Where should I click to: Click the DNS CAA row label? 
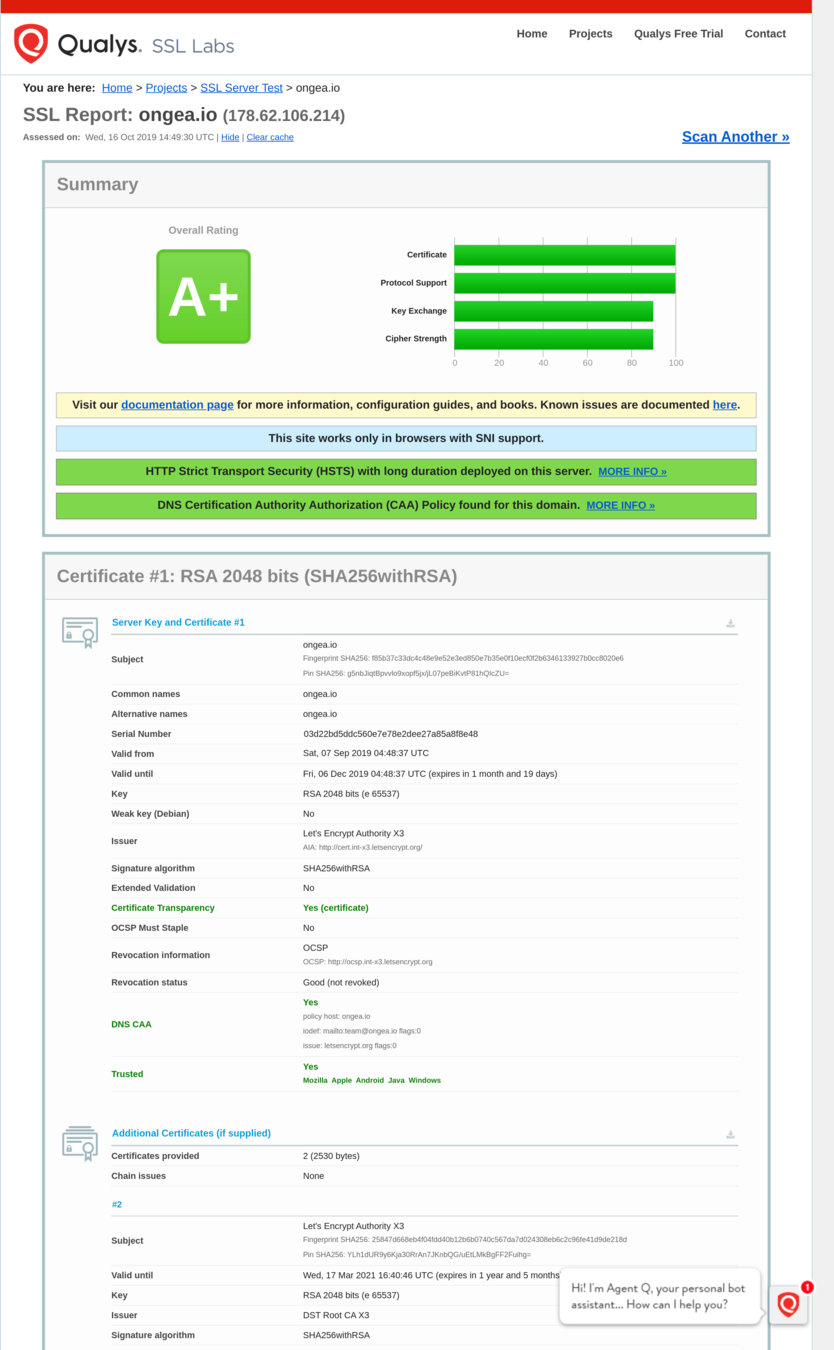[x=131, y=1024]
